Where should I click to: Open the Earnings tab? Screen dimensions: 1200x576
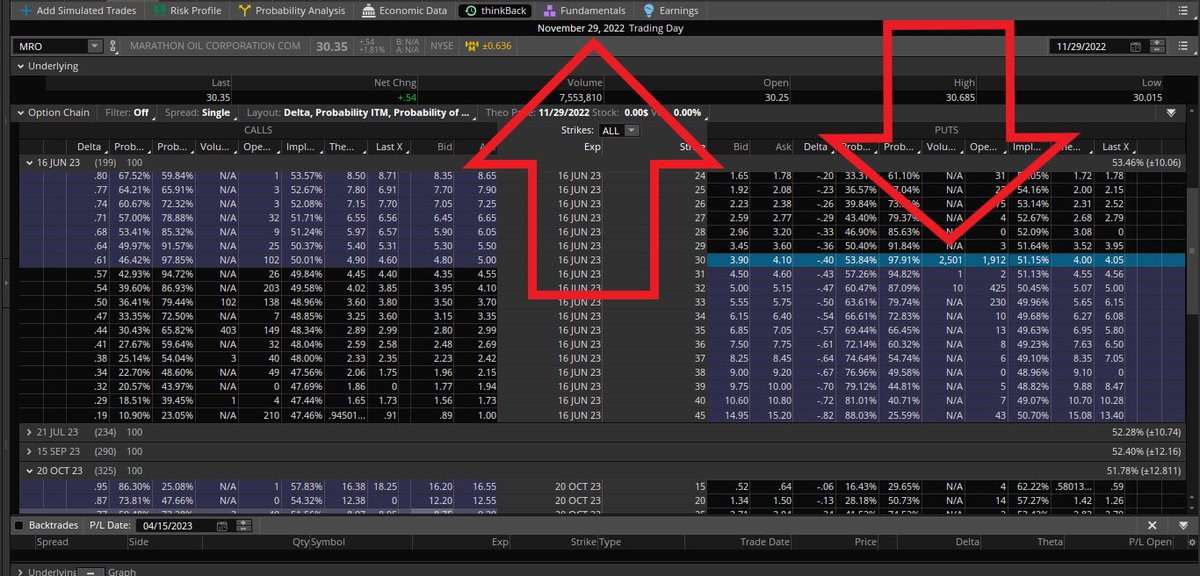[671, 11]
